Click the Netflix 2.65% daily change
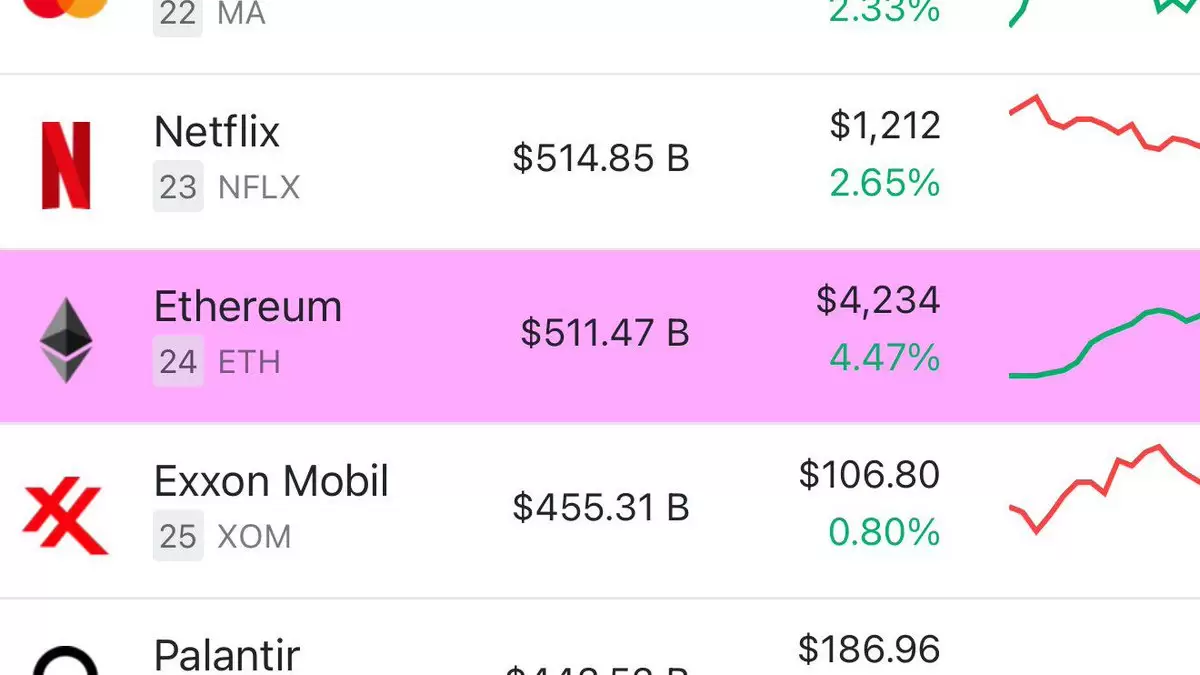The image size is (1200, 675). 884,183
